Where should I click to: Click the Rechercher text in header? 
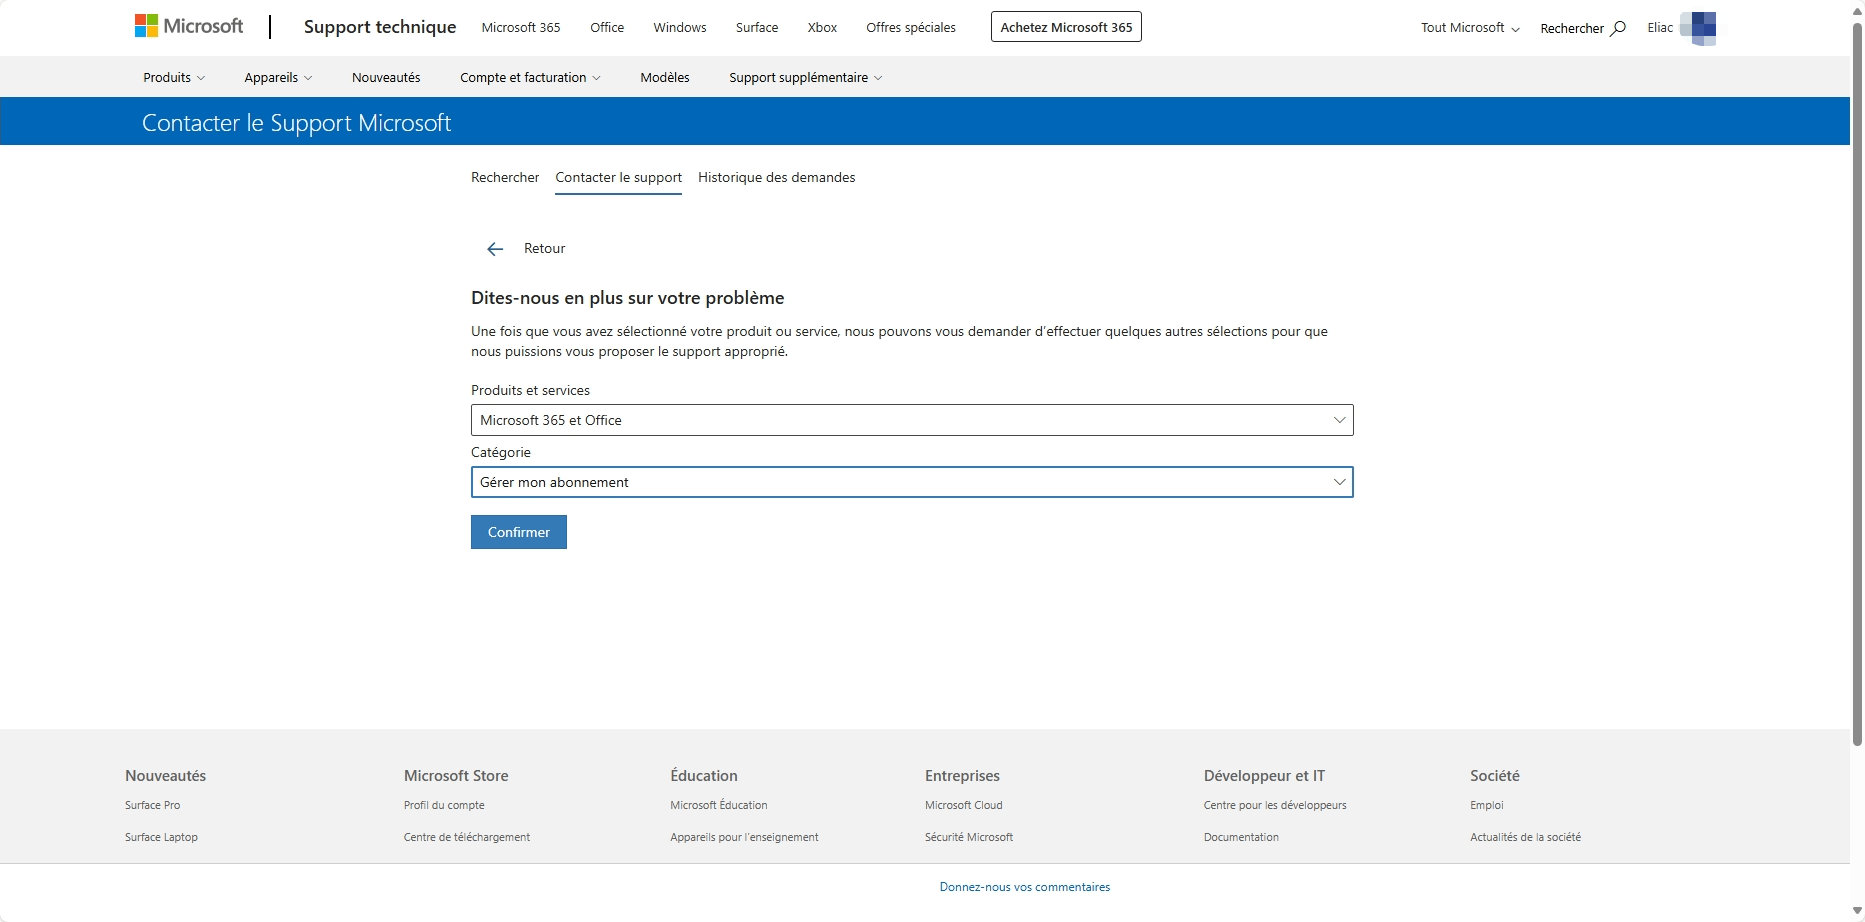click(1572, 28)
